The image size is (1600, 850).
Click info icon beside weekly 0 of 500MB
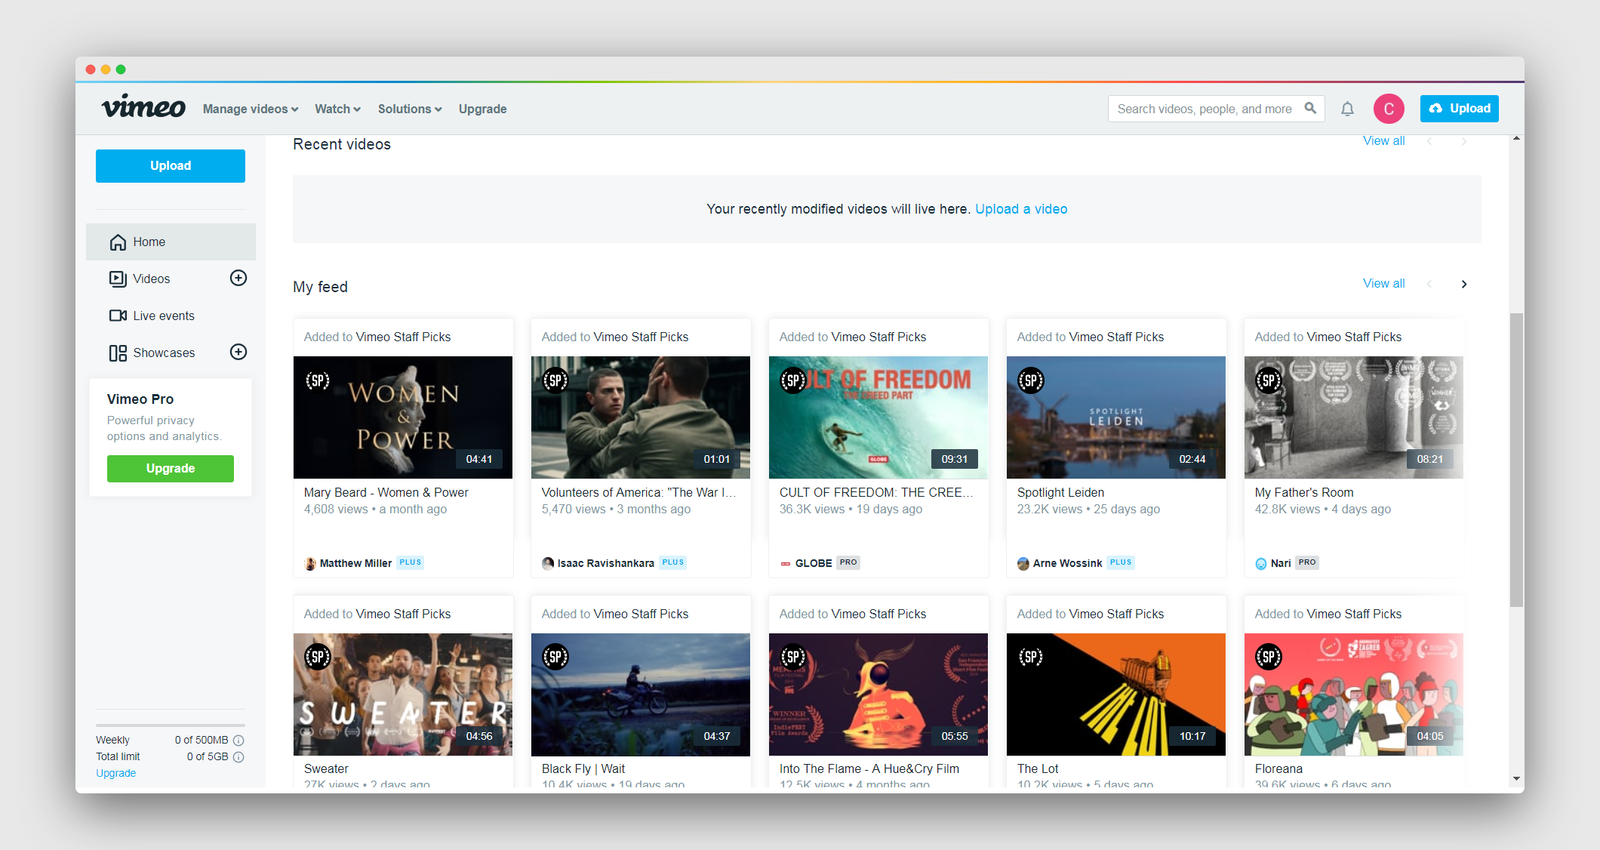point(238,740)
